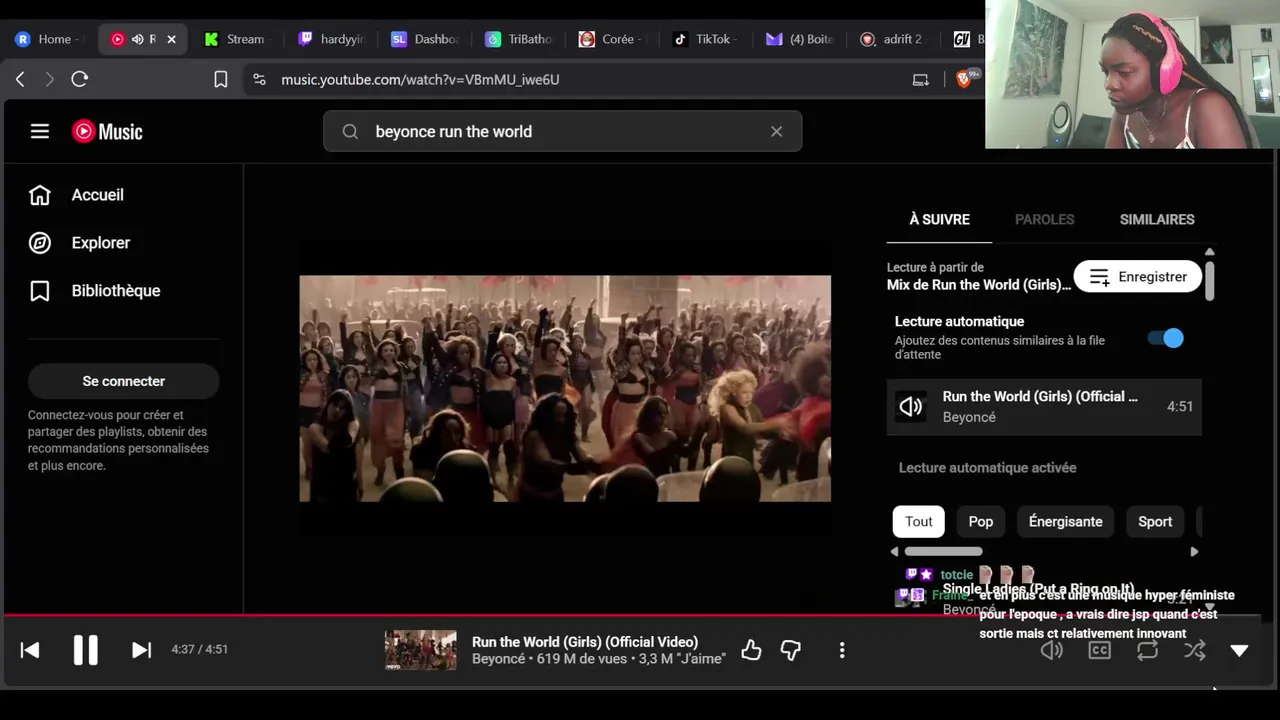
Task: Select the Sport filter chip
Action: pyautogui.click(x=1155, y=522)
